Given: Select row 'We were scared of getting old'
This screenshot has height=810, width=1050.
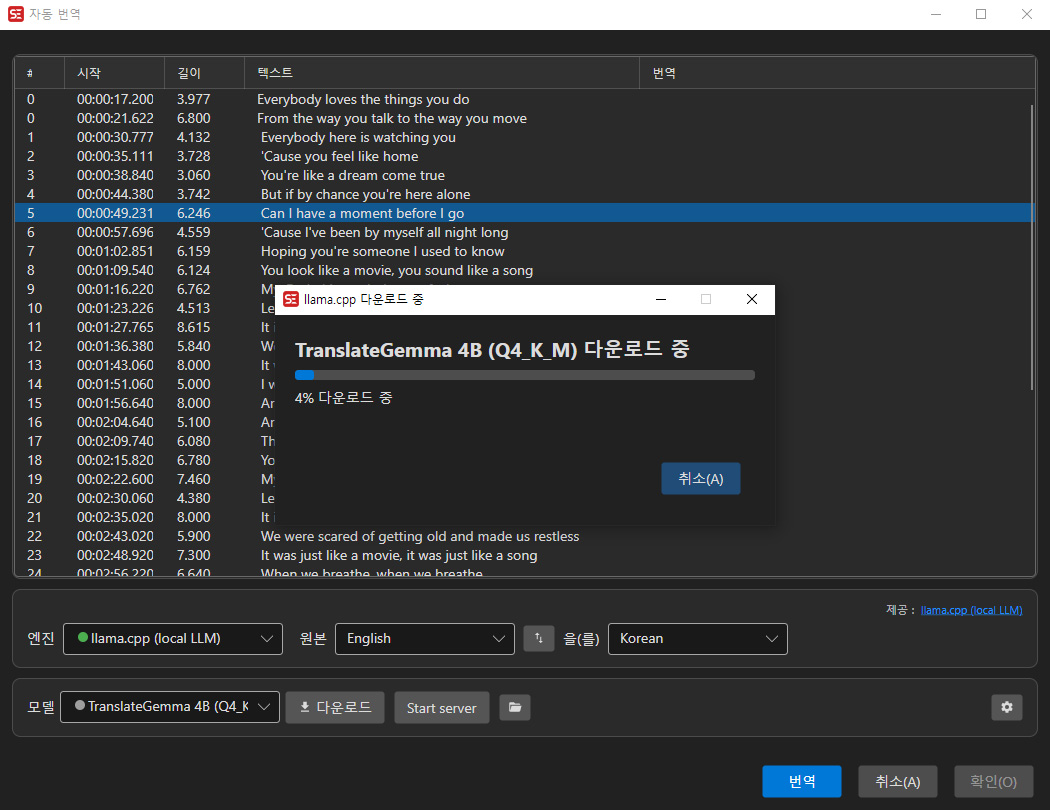Looking at the screenshot, I should pos(524,536).
